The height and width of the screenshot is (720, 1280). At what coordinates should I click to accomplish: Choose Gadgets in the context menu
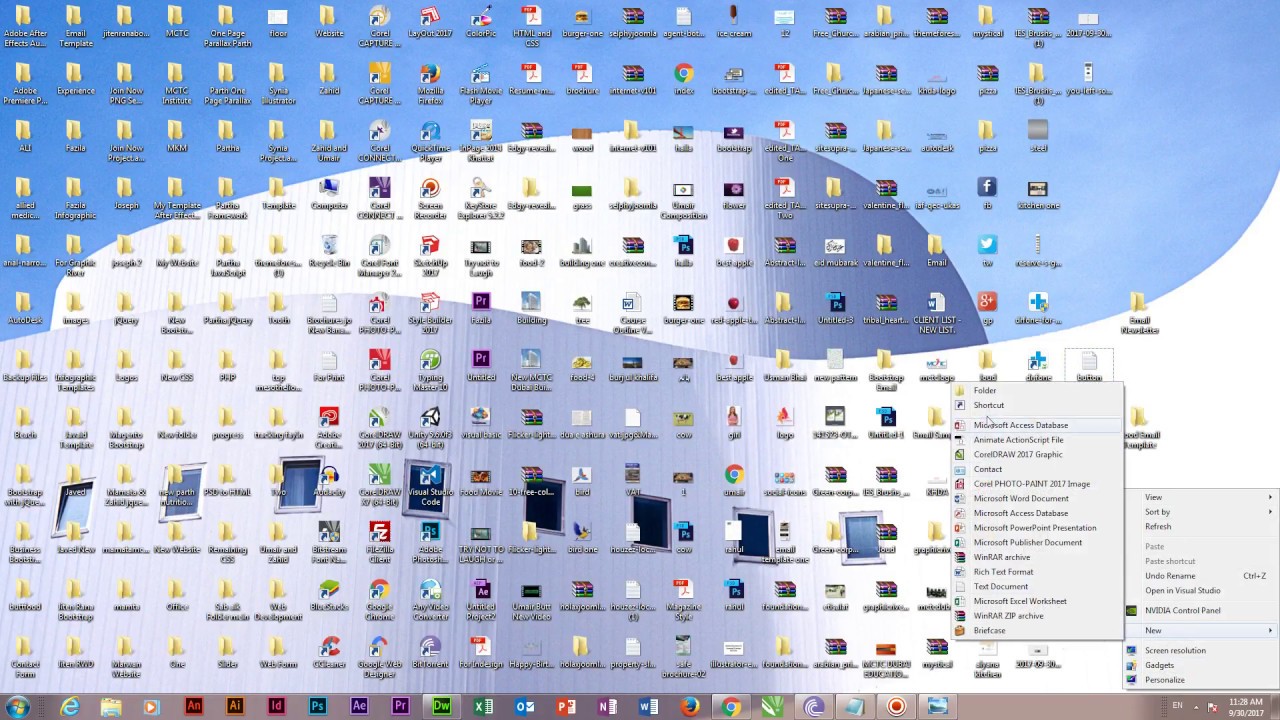click(x=1201, y=665)
